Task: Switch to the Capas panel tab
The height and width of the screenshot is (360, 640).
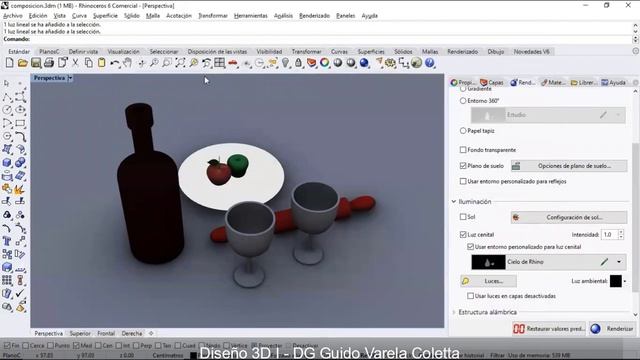Action: [x=492, y=82]
